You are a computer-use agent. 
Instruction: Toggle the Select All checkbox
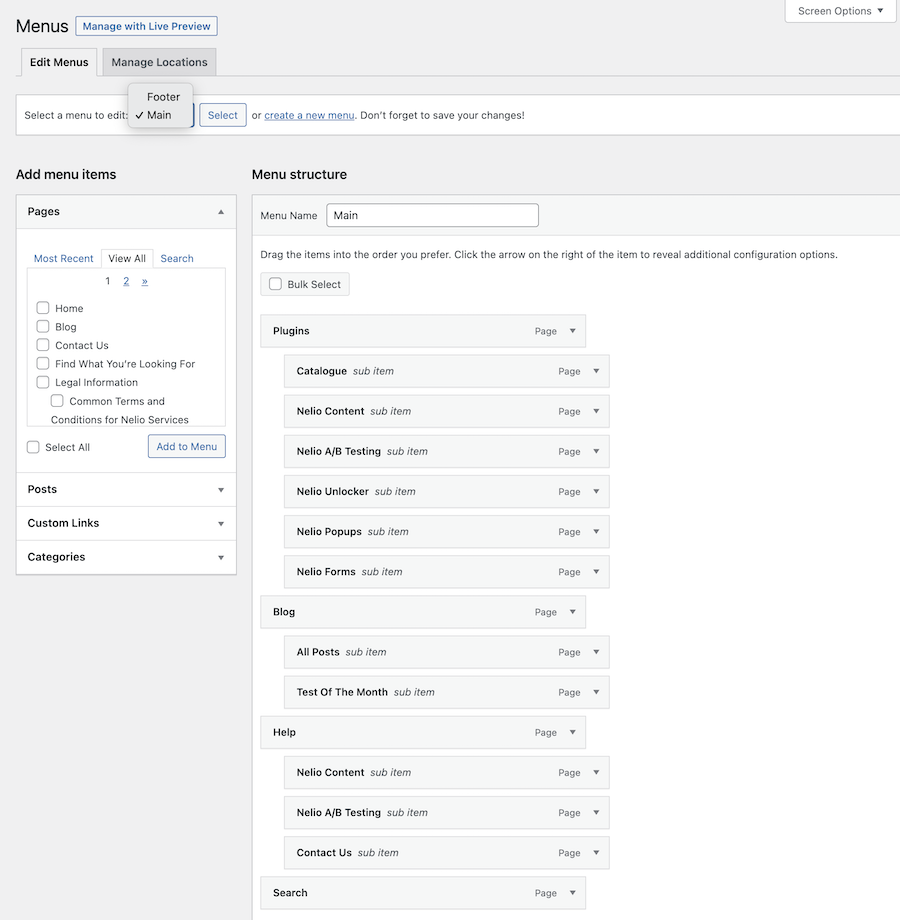point(33,447)
